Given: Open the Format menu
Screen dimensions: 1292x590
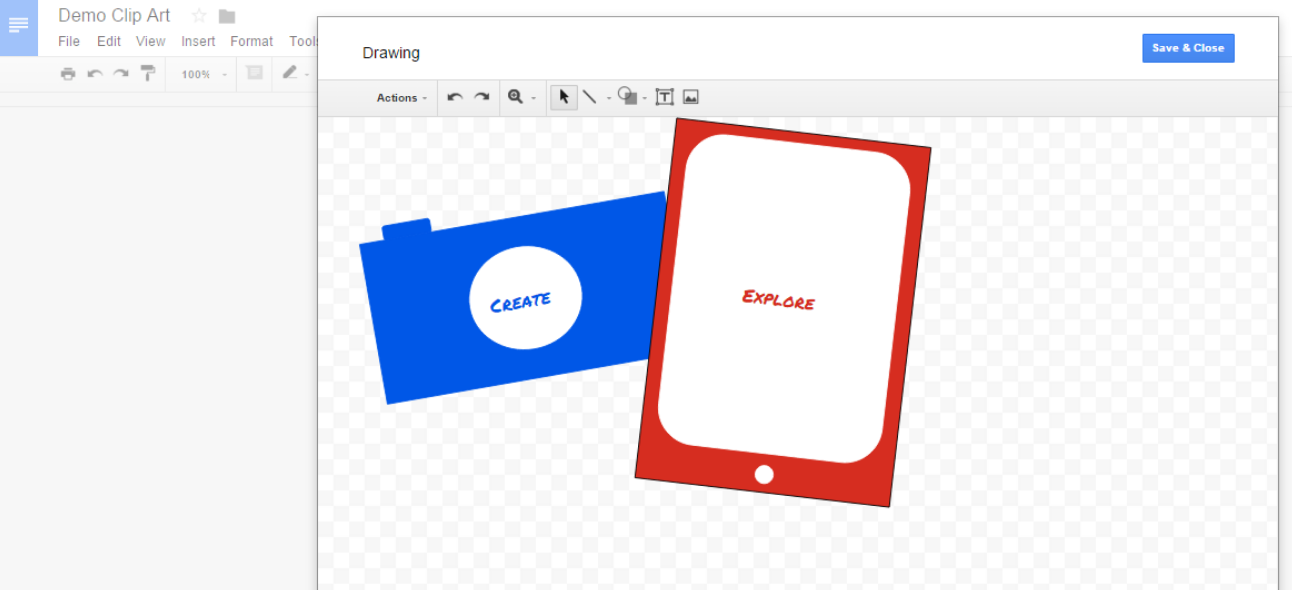Looking at the screenshot, I should [251, 41].
